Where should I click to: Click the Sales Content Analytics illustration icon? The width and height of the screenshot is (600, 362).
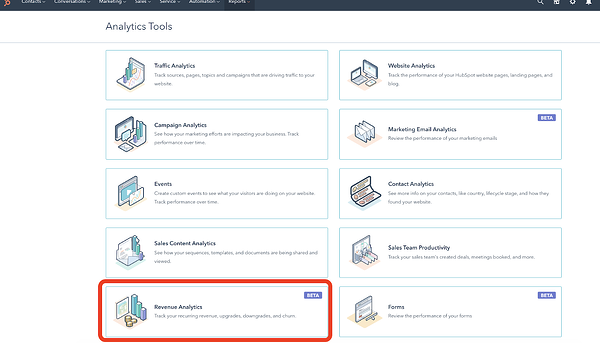130,253
